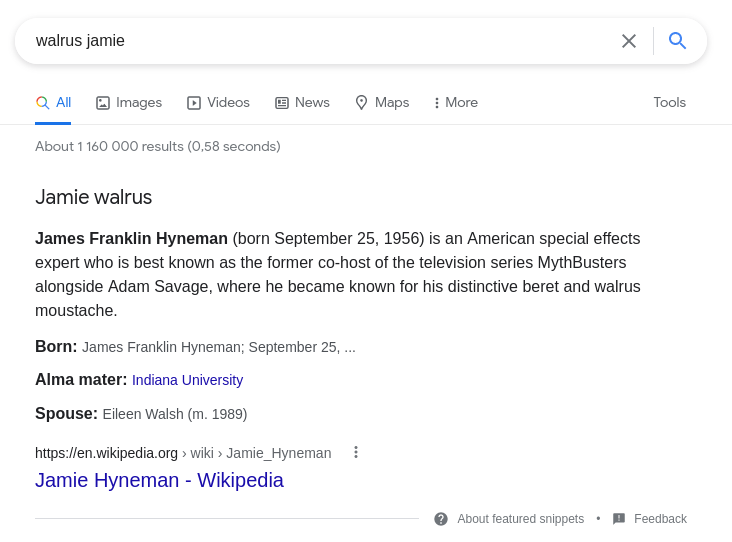Open the News tab
The image size is (732, 542).
302,103
